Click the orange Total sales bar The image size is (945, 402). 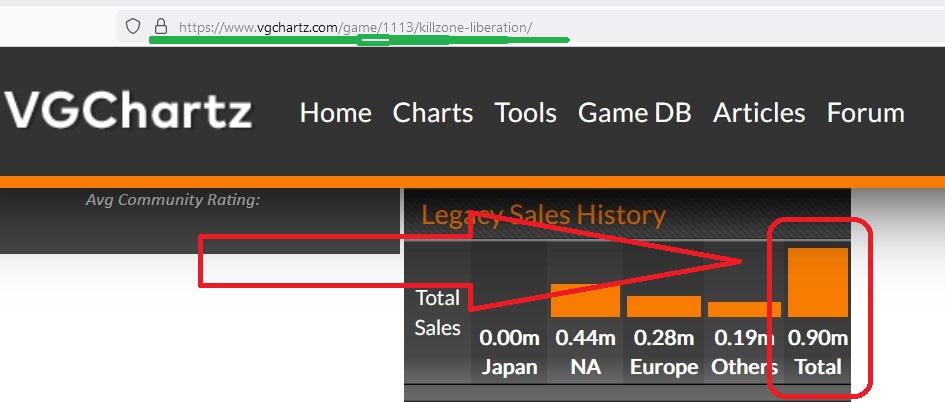(818, 282)
